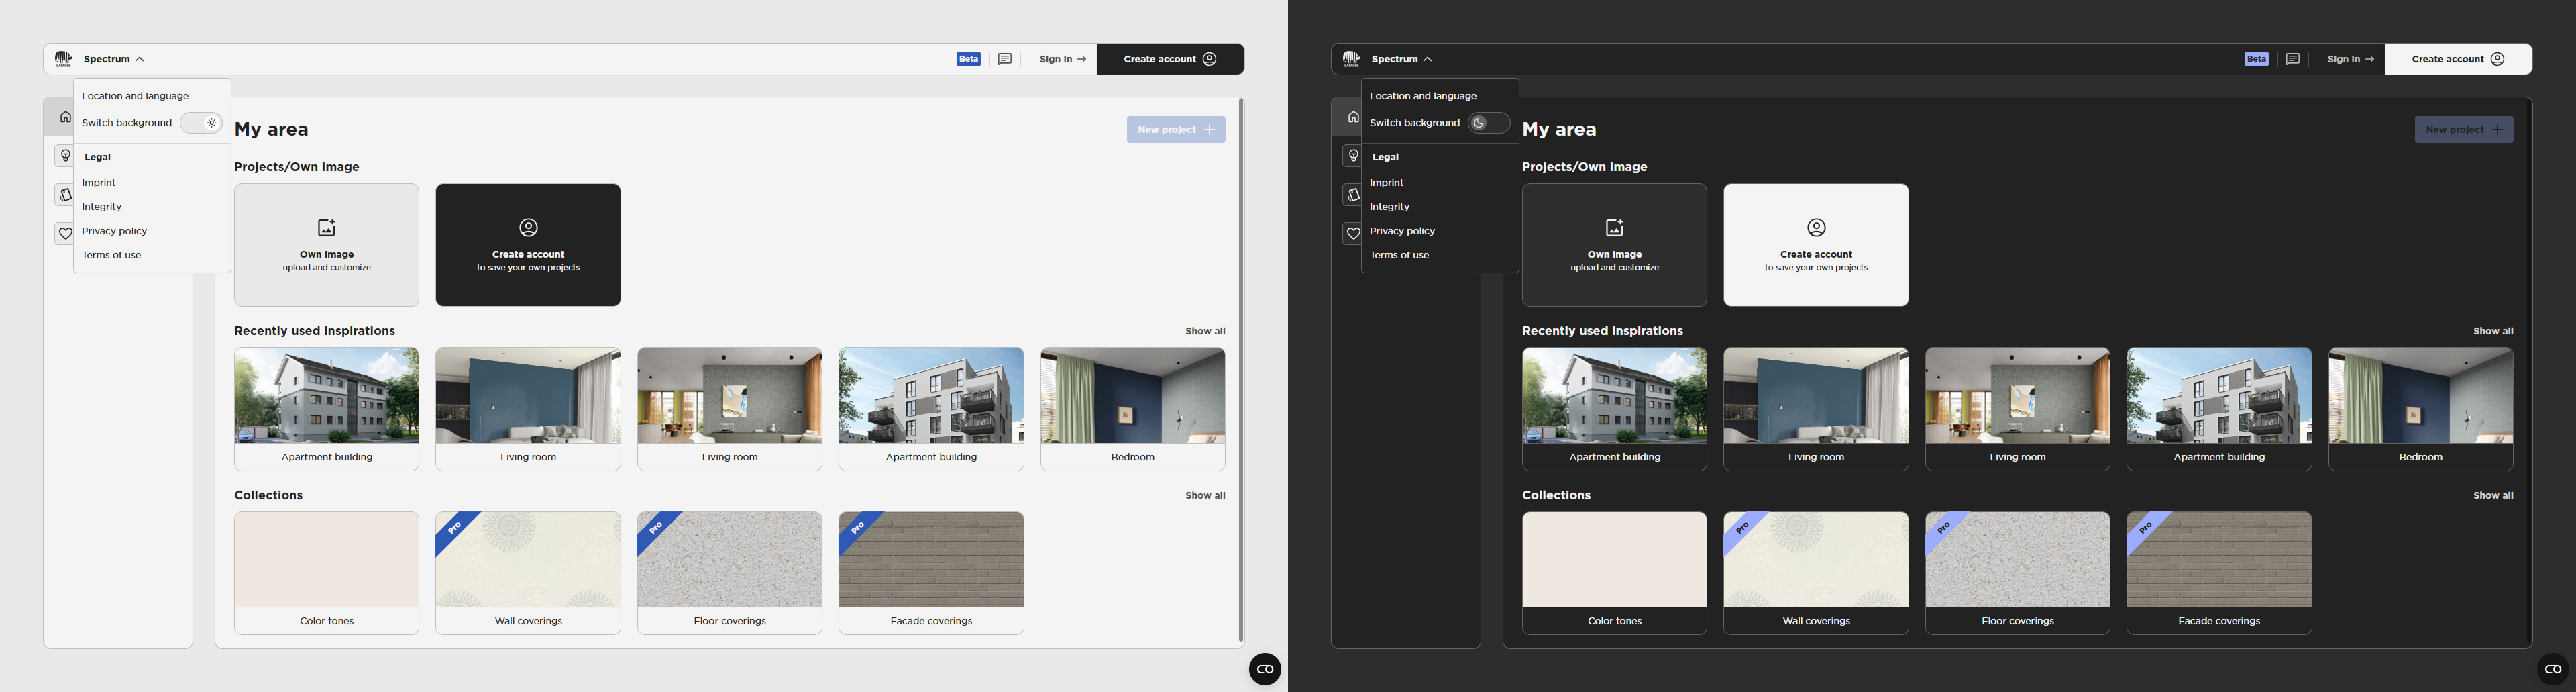
Task: Toggle Switch background with the sun icon
Action: pos(201,123)
